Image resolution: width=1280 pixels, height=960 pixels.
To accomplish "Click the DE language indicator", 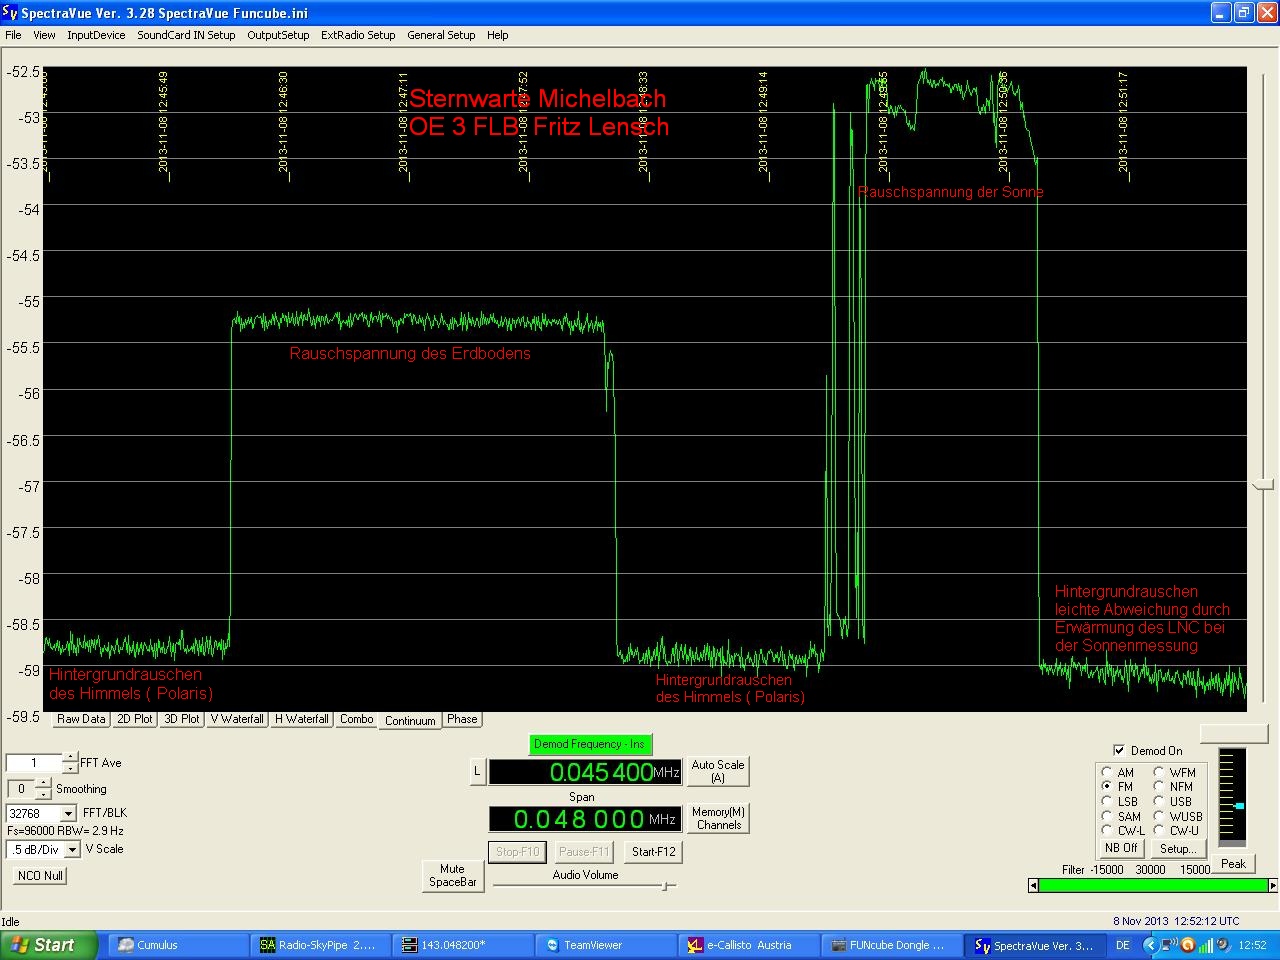I will tap(1123, 945).
